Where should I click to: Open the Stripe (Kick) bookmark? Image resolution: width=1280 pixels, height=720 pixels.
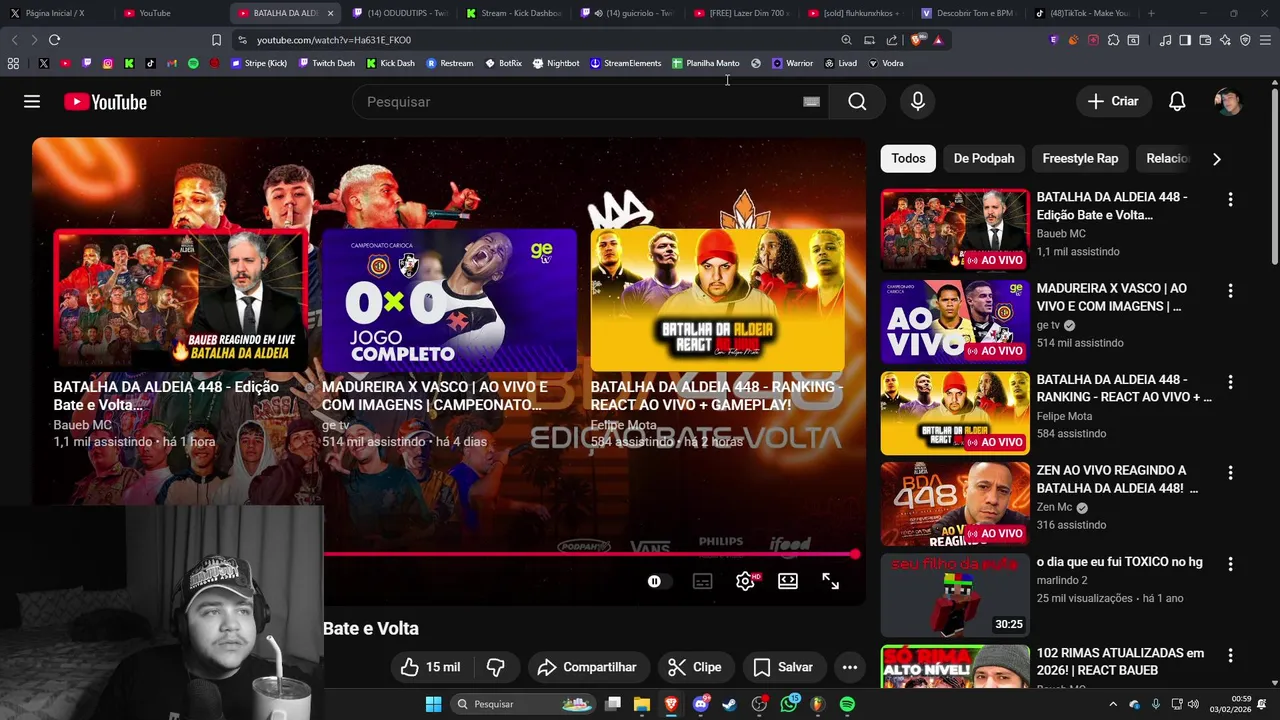click(259, 63)
